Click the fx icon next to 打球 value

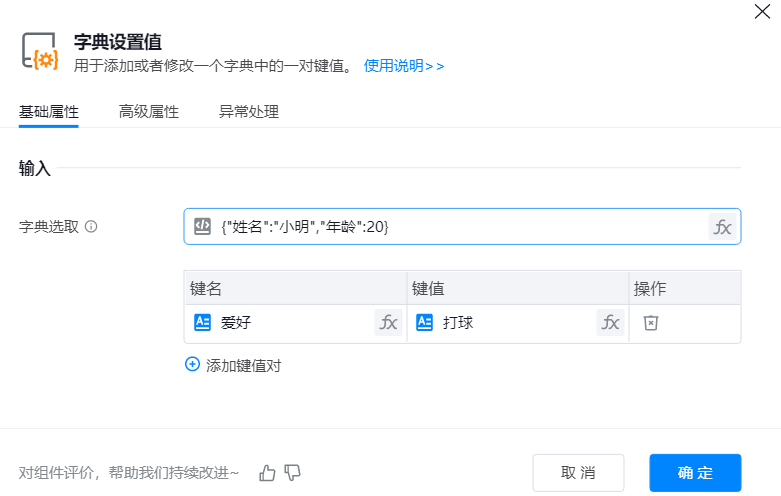[610, 323]
